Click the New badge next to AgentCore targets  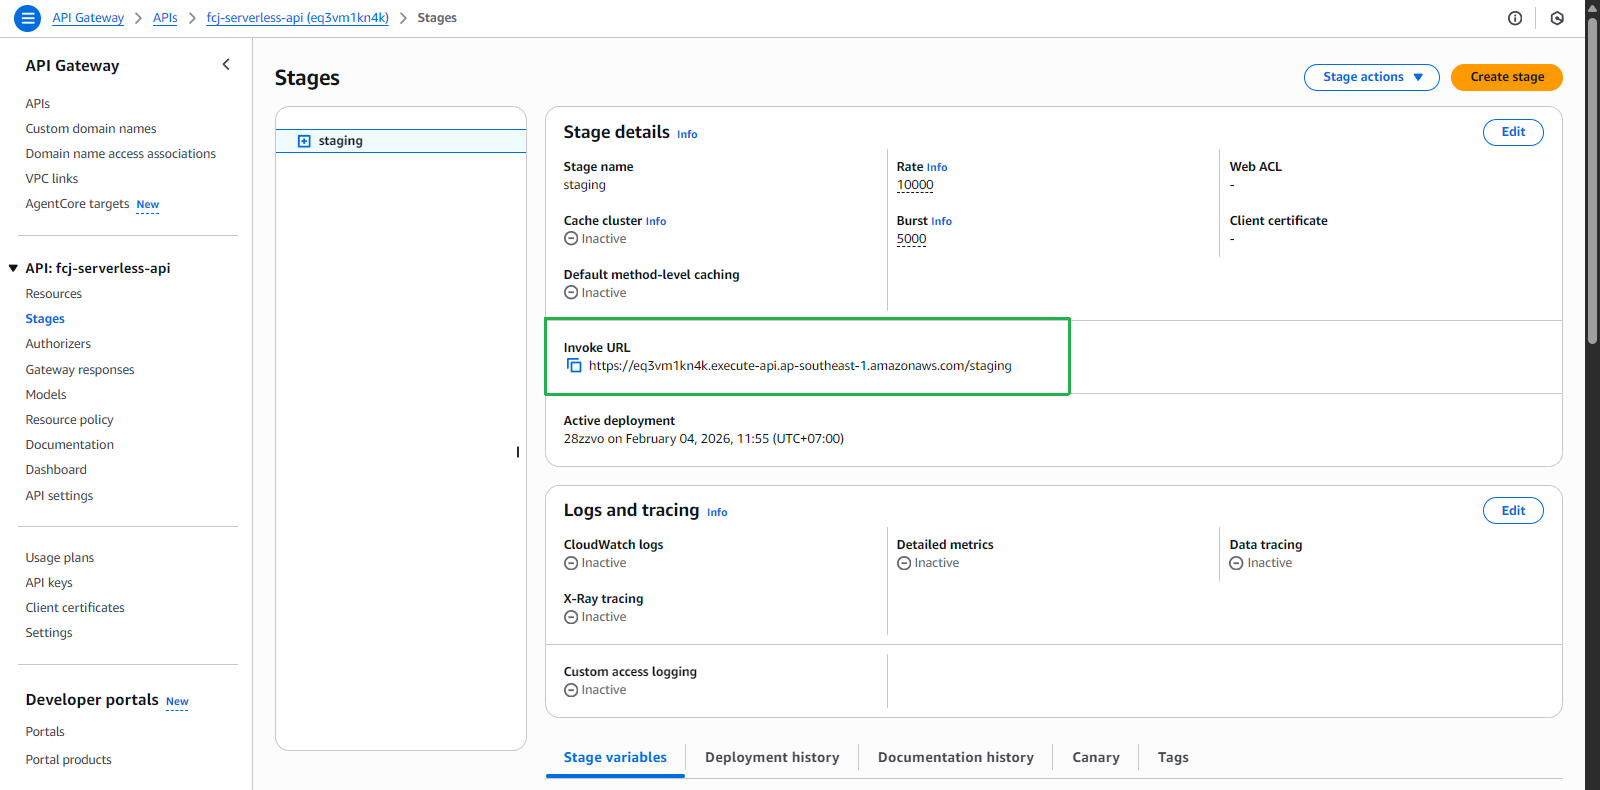tap(148, 205)
